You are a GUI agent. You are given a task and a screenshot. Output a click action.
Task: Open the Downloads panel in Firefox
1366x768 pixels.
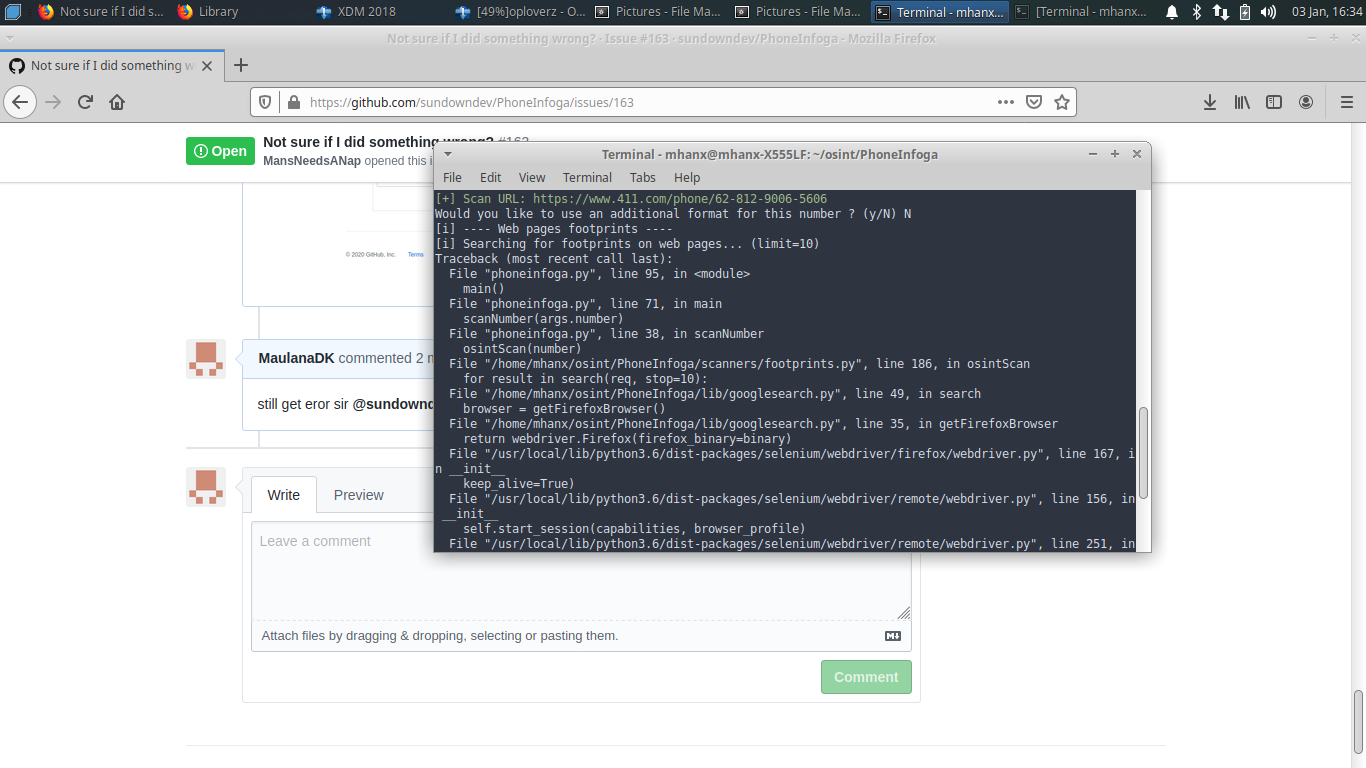(x=1209, y=102)
